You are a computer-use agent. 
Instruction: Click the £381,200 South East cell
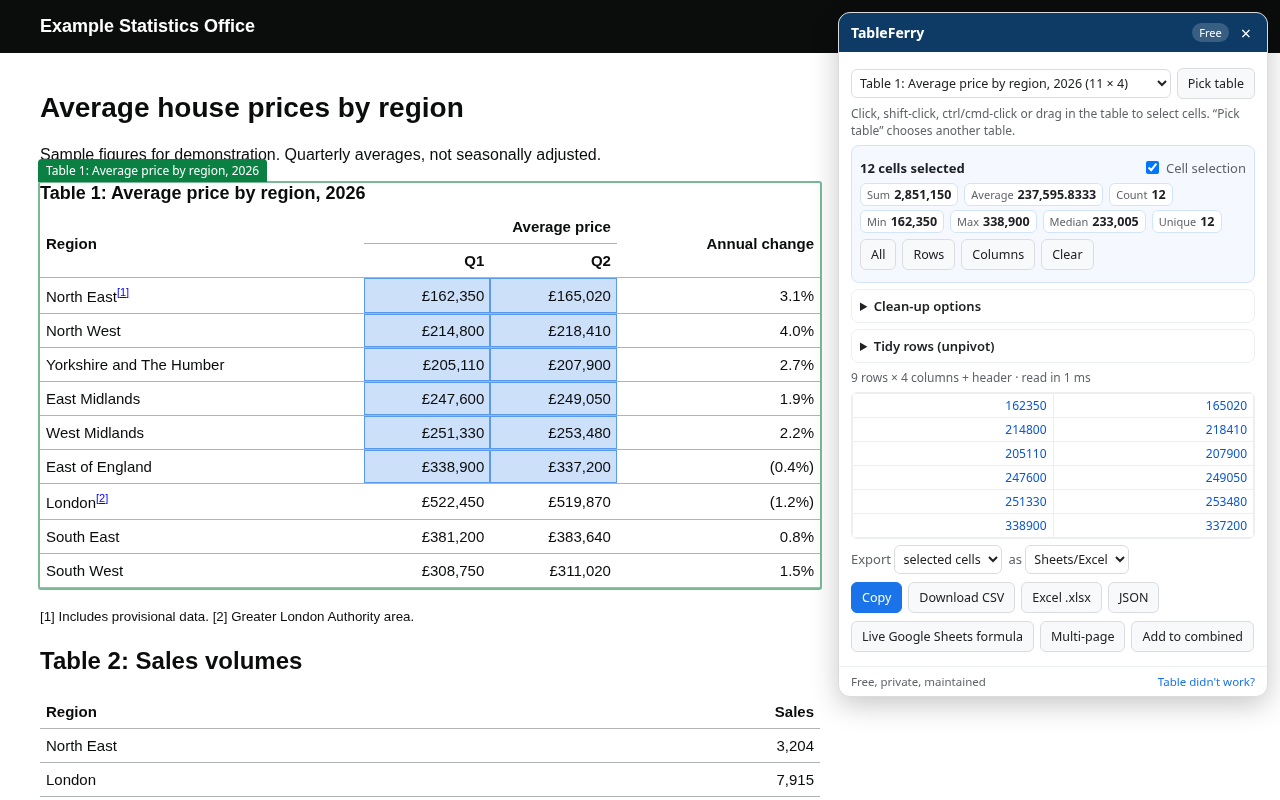point(427,537)
